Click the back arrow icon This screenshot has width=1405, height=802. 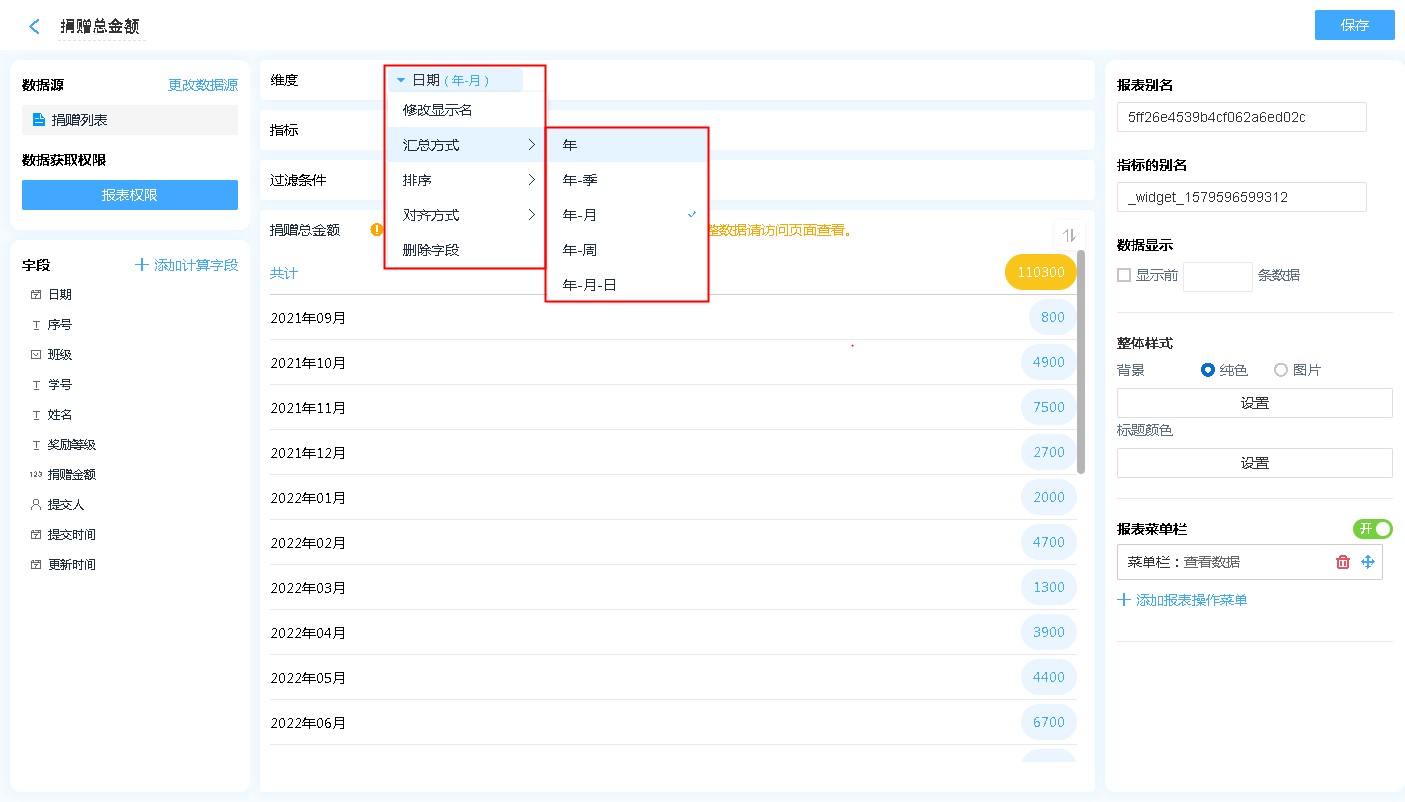point(35,27)
